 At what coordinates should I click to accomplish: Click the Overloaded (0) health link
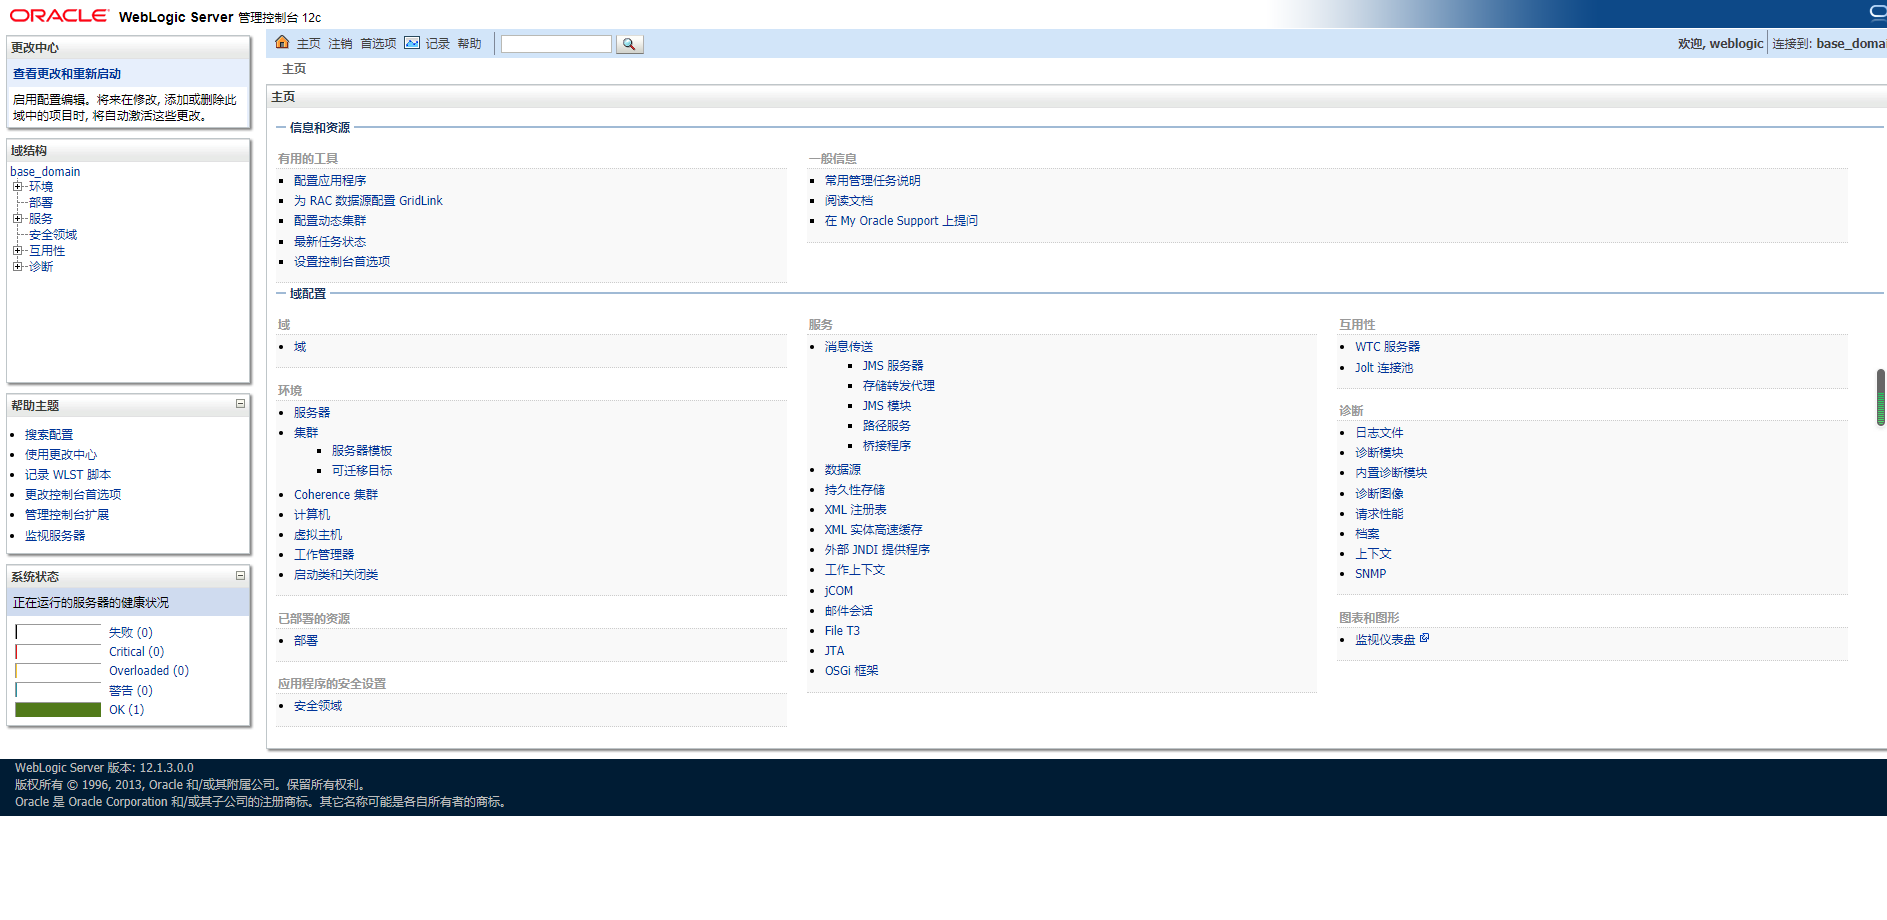tap(149, 671)
